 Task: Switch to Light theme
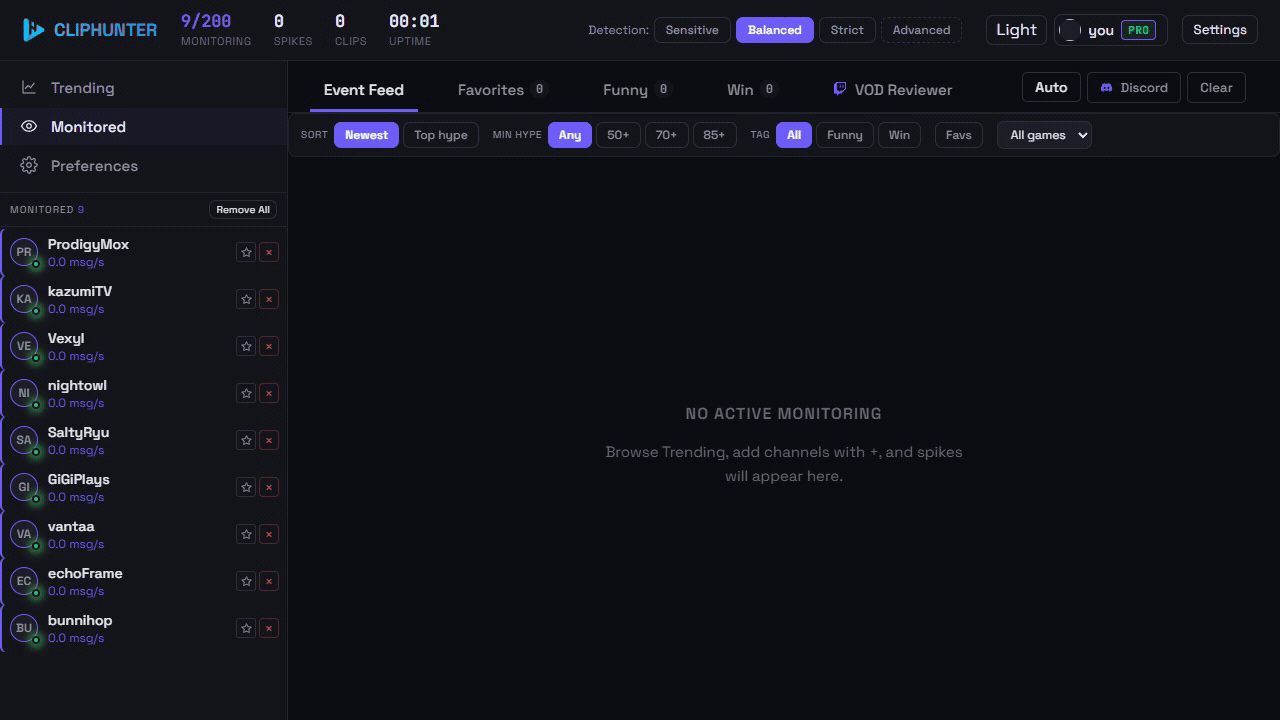click(1016, 30)
